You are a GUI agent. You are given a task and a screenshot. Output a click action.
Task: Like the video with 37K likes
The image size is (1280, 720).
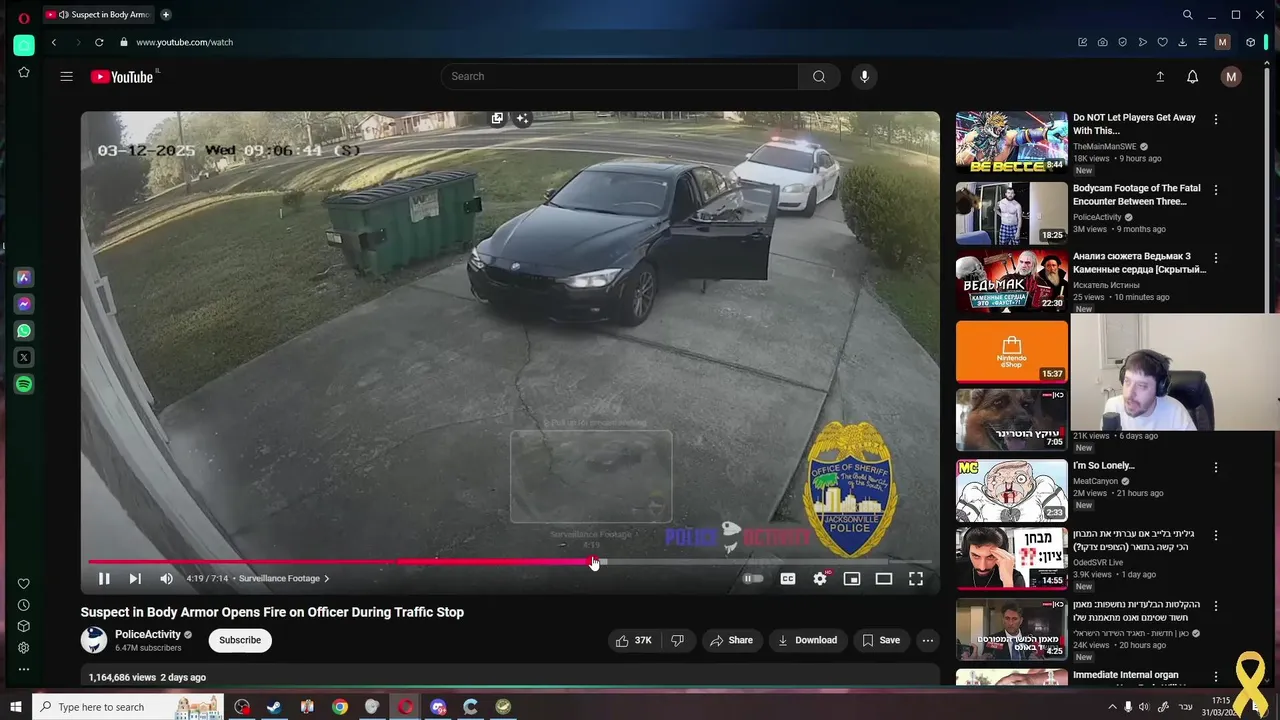pyautogui.click(x=633, y=640)
